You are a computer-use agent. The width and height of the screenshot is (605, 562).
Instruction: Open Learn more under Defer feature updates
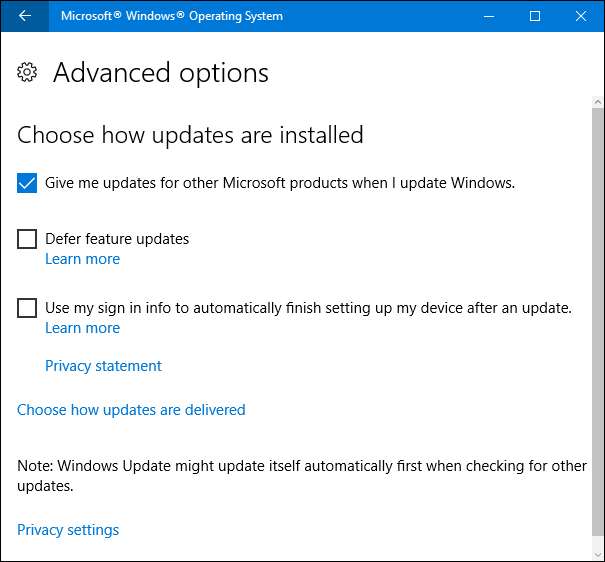[82, 259]
